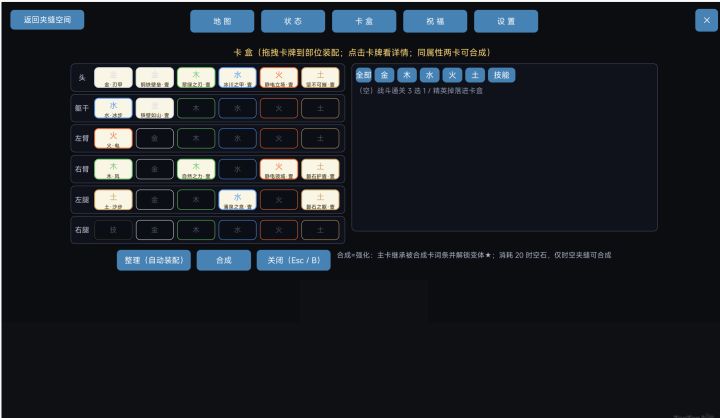This screenshot has width=720, height=418.
Task: Select the 金·刃甲 card in 头 row
Action: (x=113, y=78)
